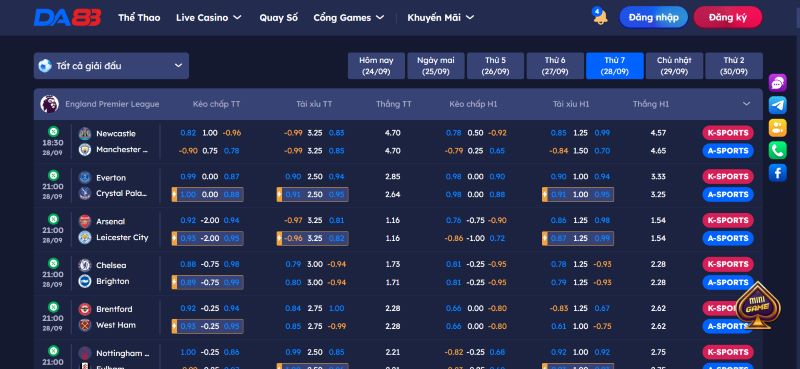Click Everton Thắng TT odds 2.85

coord(393,177)
